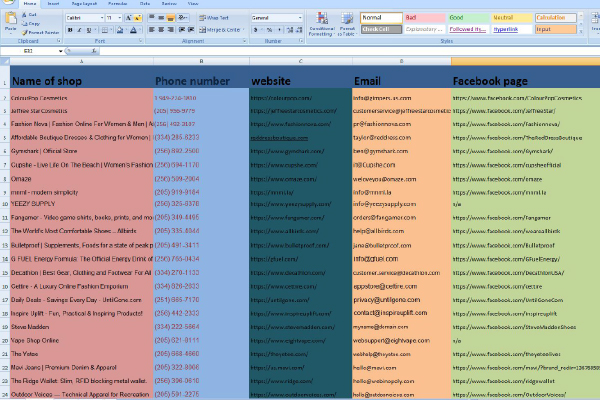Click the Copy icon in the ribbon
The width and height of the screenshot is (600, 400).
(33, 24)
